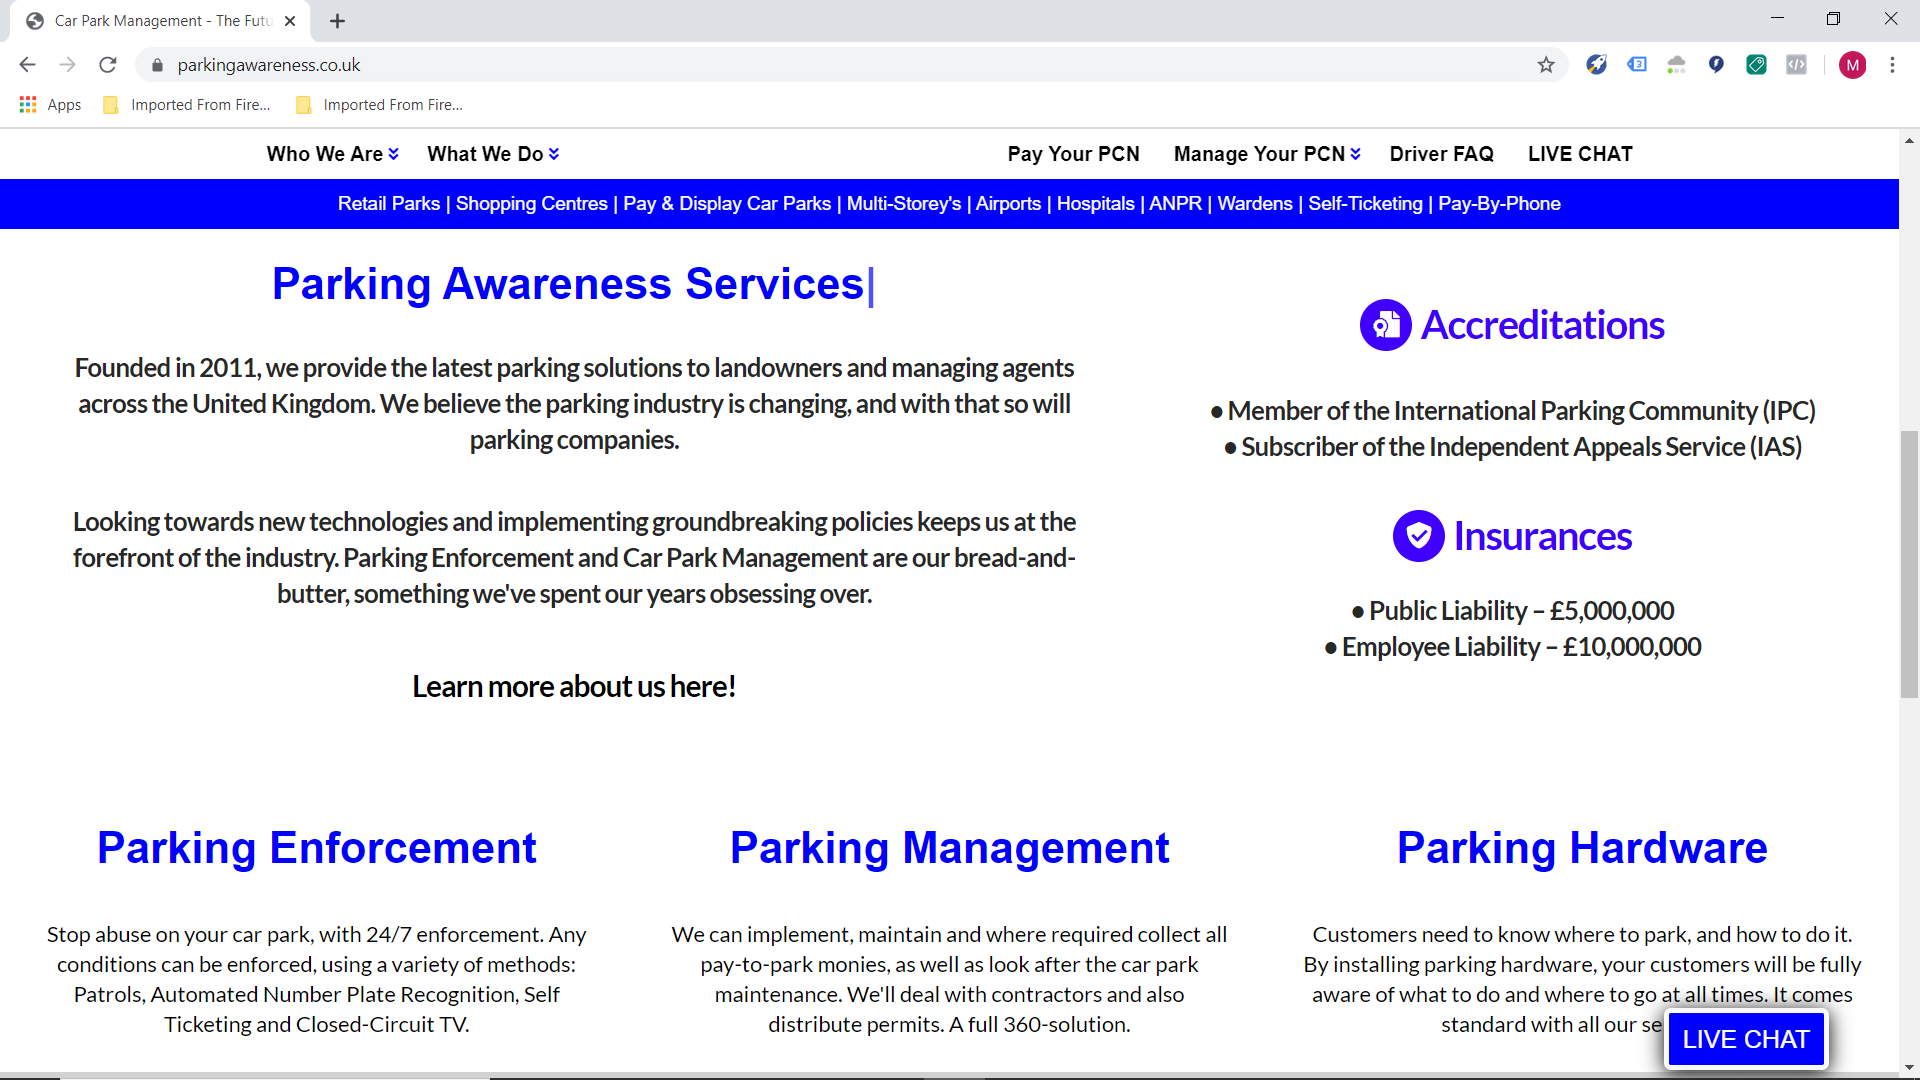1920x1080 pixels.
Task: Open the Chrome three-dot menu
Action: click(1892, 65)
